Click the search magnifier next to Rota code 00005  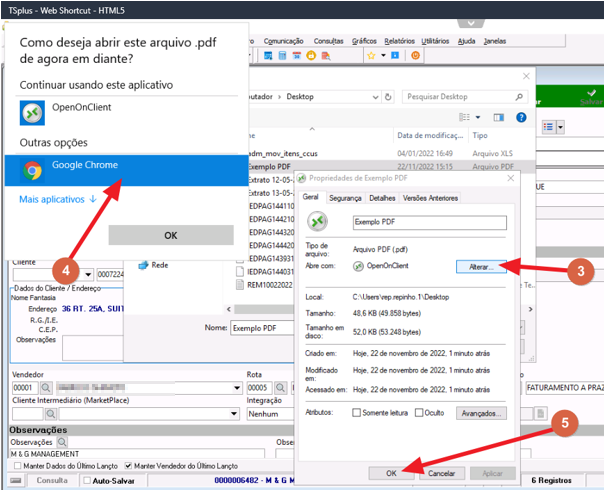click(x=280, y=388)
